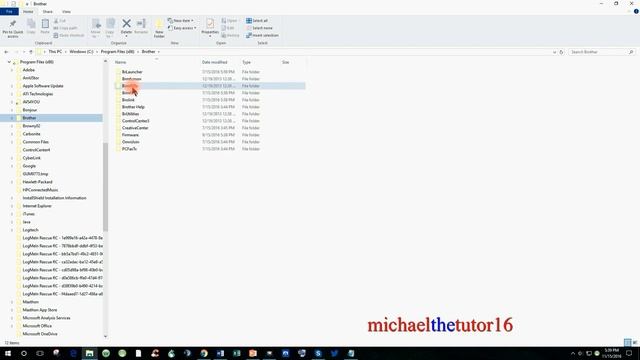Select Carbonite in the navigation tree
Image resolution: width=640 pixels, height=360 pixels.
31,134
